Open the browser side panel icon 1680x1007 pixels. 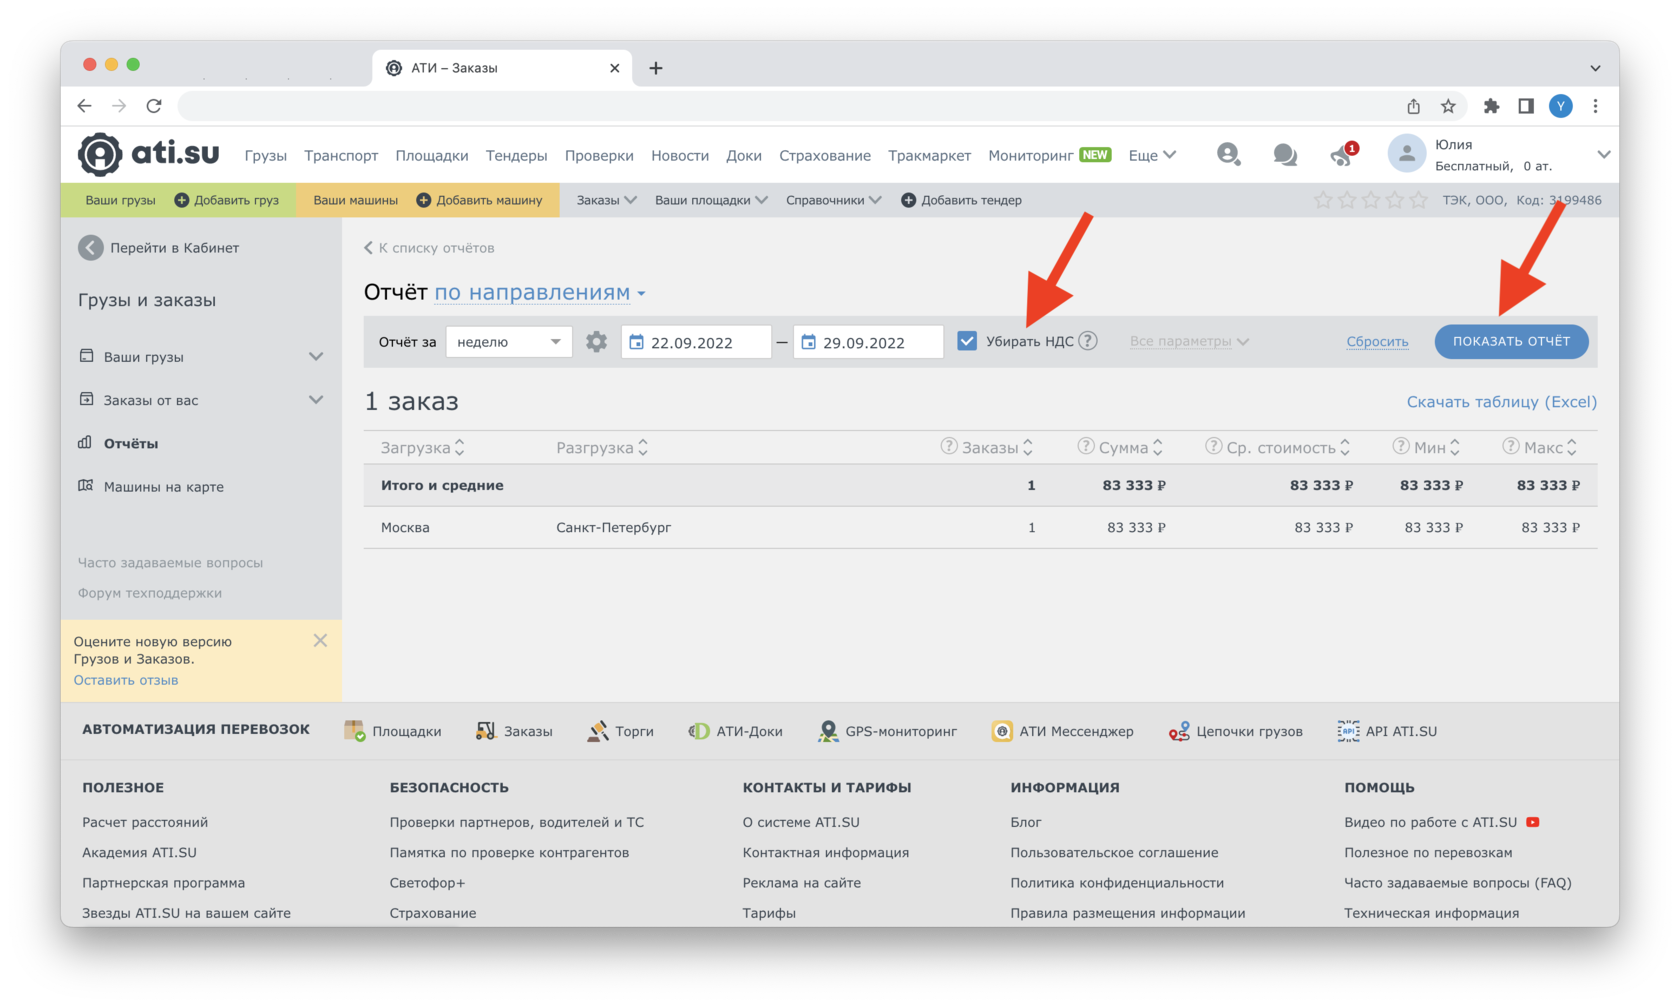pyautogui.click(x=1526, y=106)
